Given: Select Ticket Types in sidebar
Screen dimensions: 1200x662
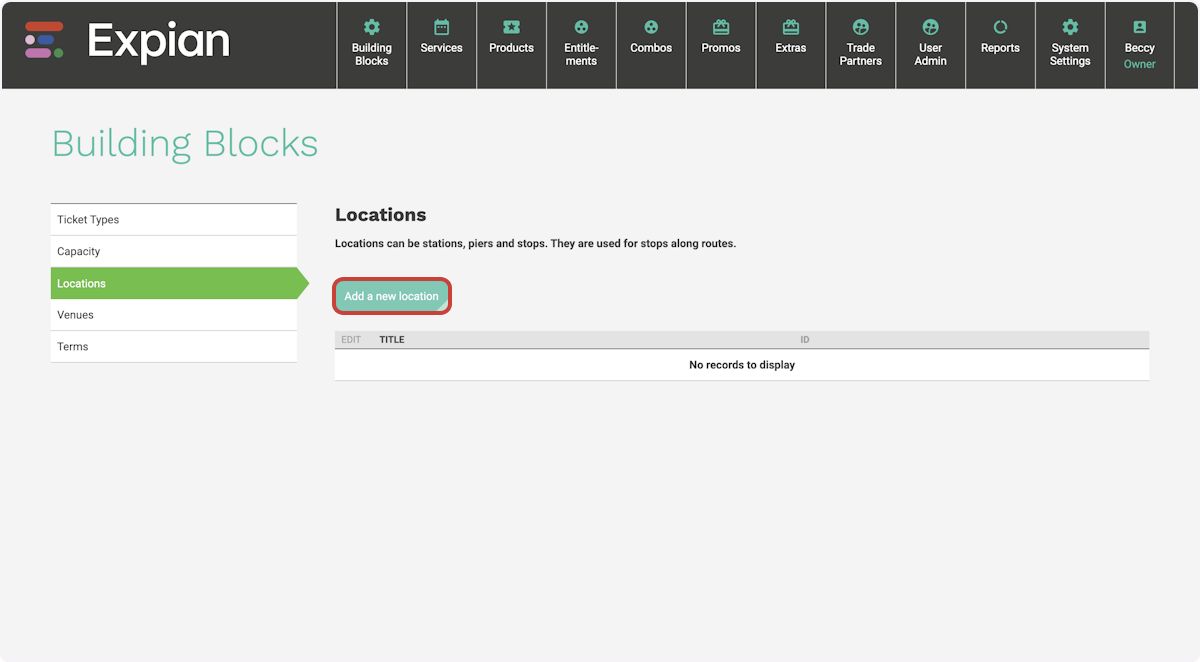Looking at the screenshot, I should coord(174,220).
